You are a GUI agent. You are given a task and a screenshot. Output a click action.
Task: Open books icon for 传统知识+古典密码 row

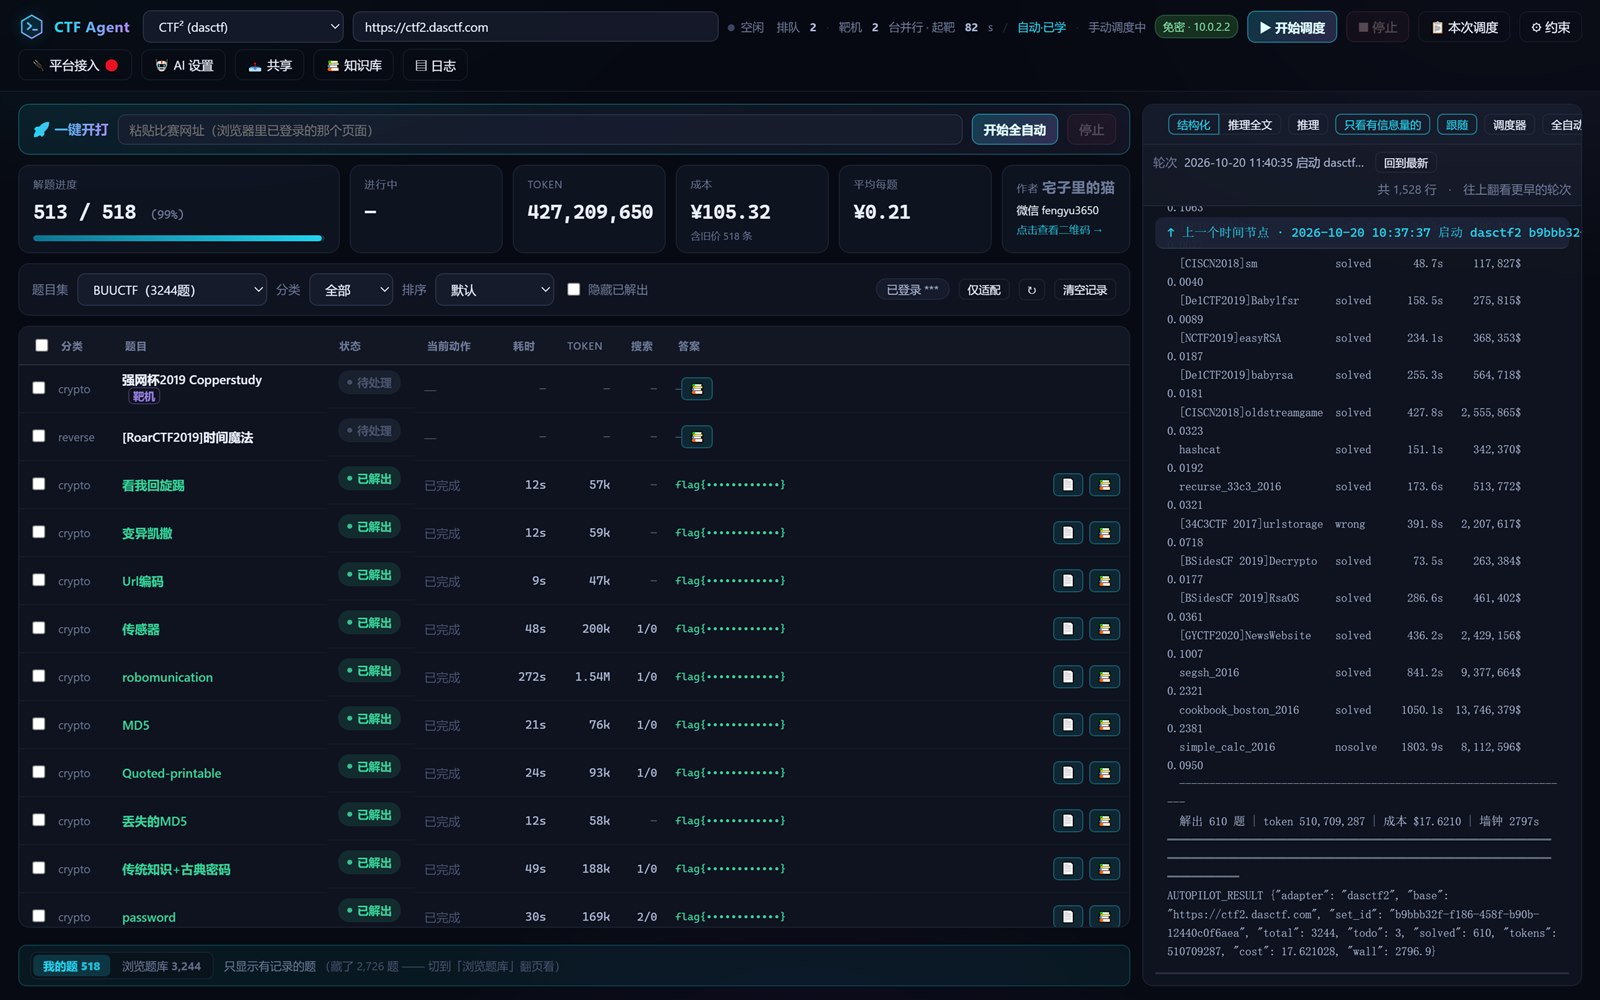click(x=1104, y=868)
